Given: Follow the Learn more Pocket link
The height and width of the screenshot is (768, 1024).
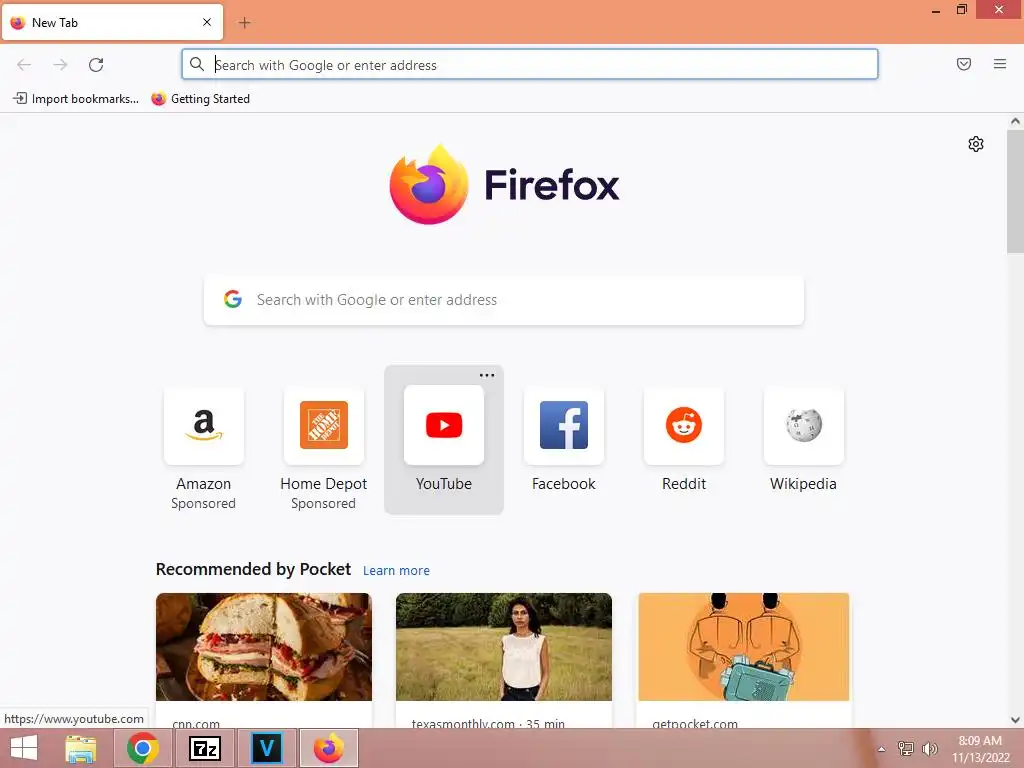Looking at the screenshot, I should (x=396, y=571).
